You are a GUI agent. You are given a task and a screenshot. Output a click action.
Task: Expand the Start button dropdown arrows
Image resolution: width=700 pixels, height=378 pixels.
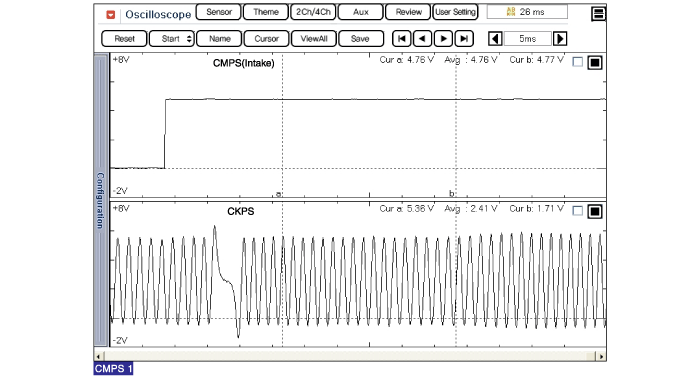tap(189, 39)
